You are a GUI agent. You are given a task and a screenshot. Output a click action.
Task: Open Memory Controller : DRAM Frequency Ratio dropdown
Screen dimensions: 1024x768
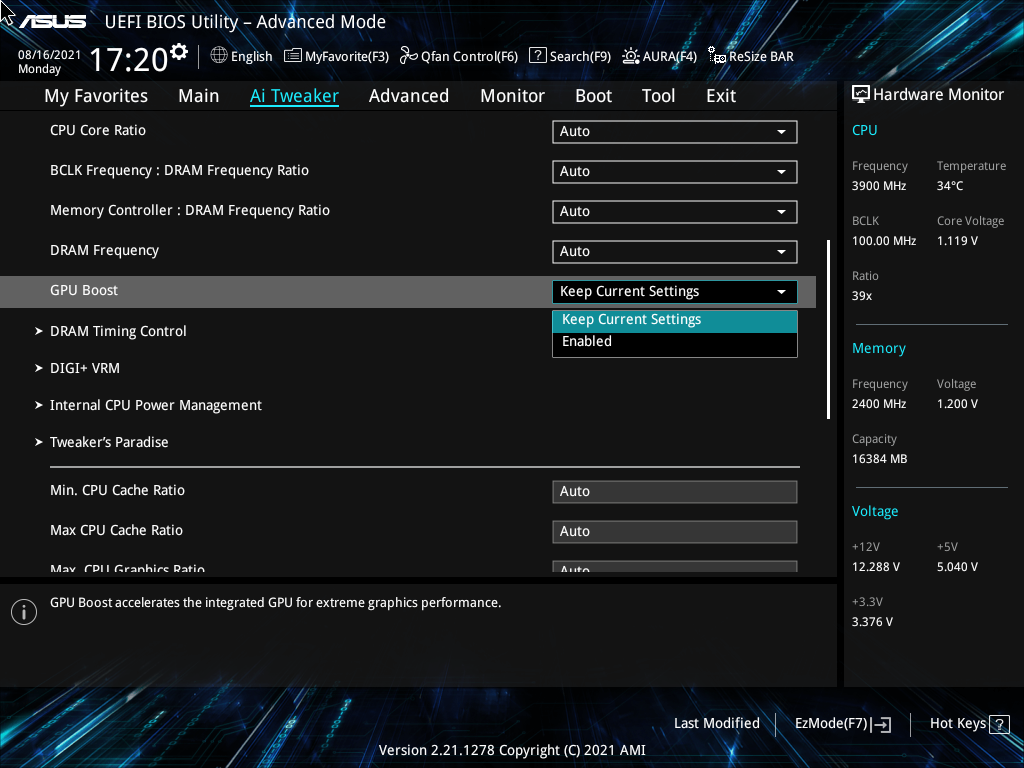675,212
